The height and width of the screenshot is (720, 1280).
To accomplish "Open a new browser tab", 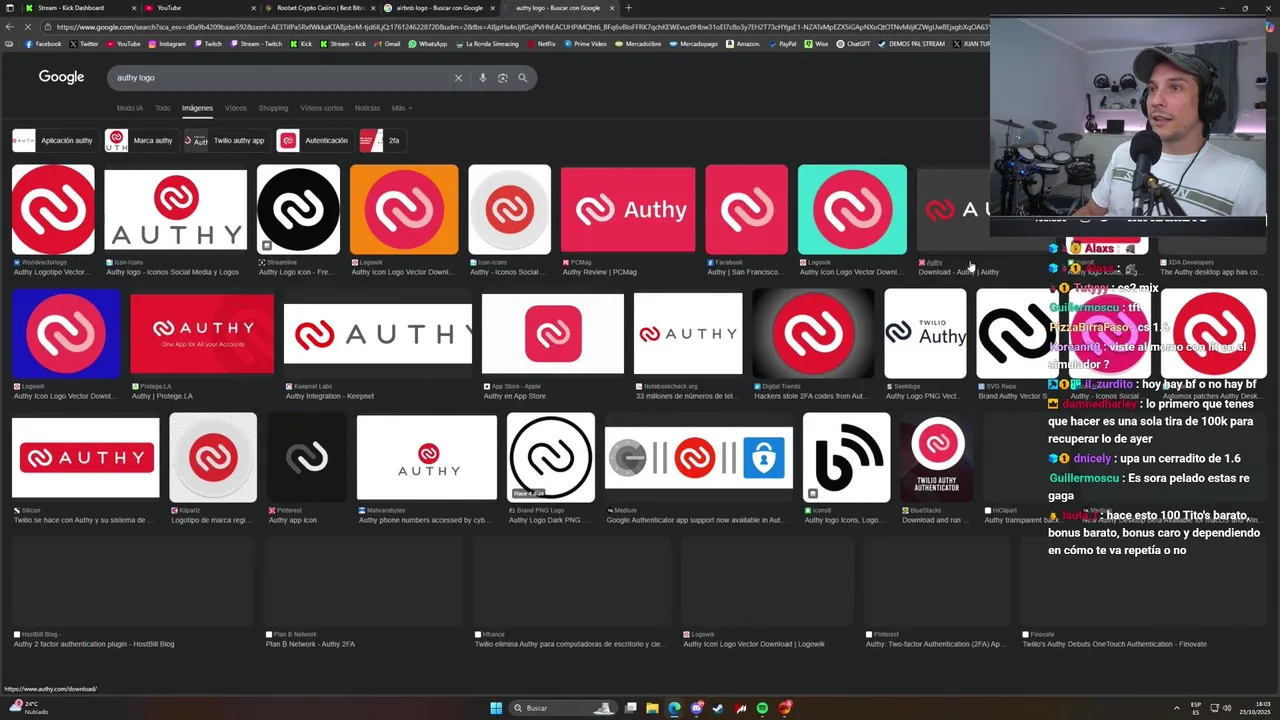I will (x=629, y=8).
